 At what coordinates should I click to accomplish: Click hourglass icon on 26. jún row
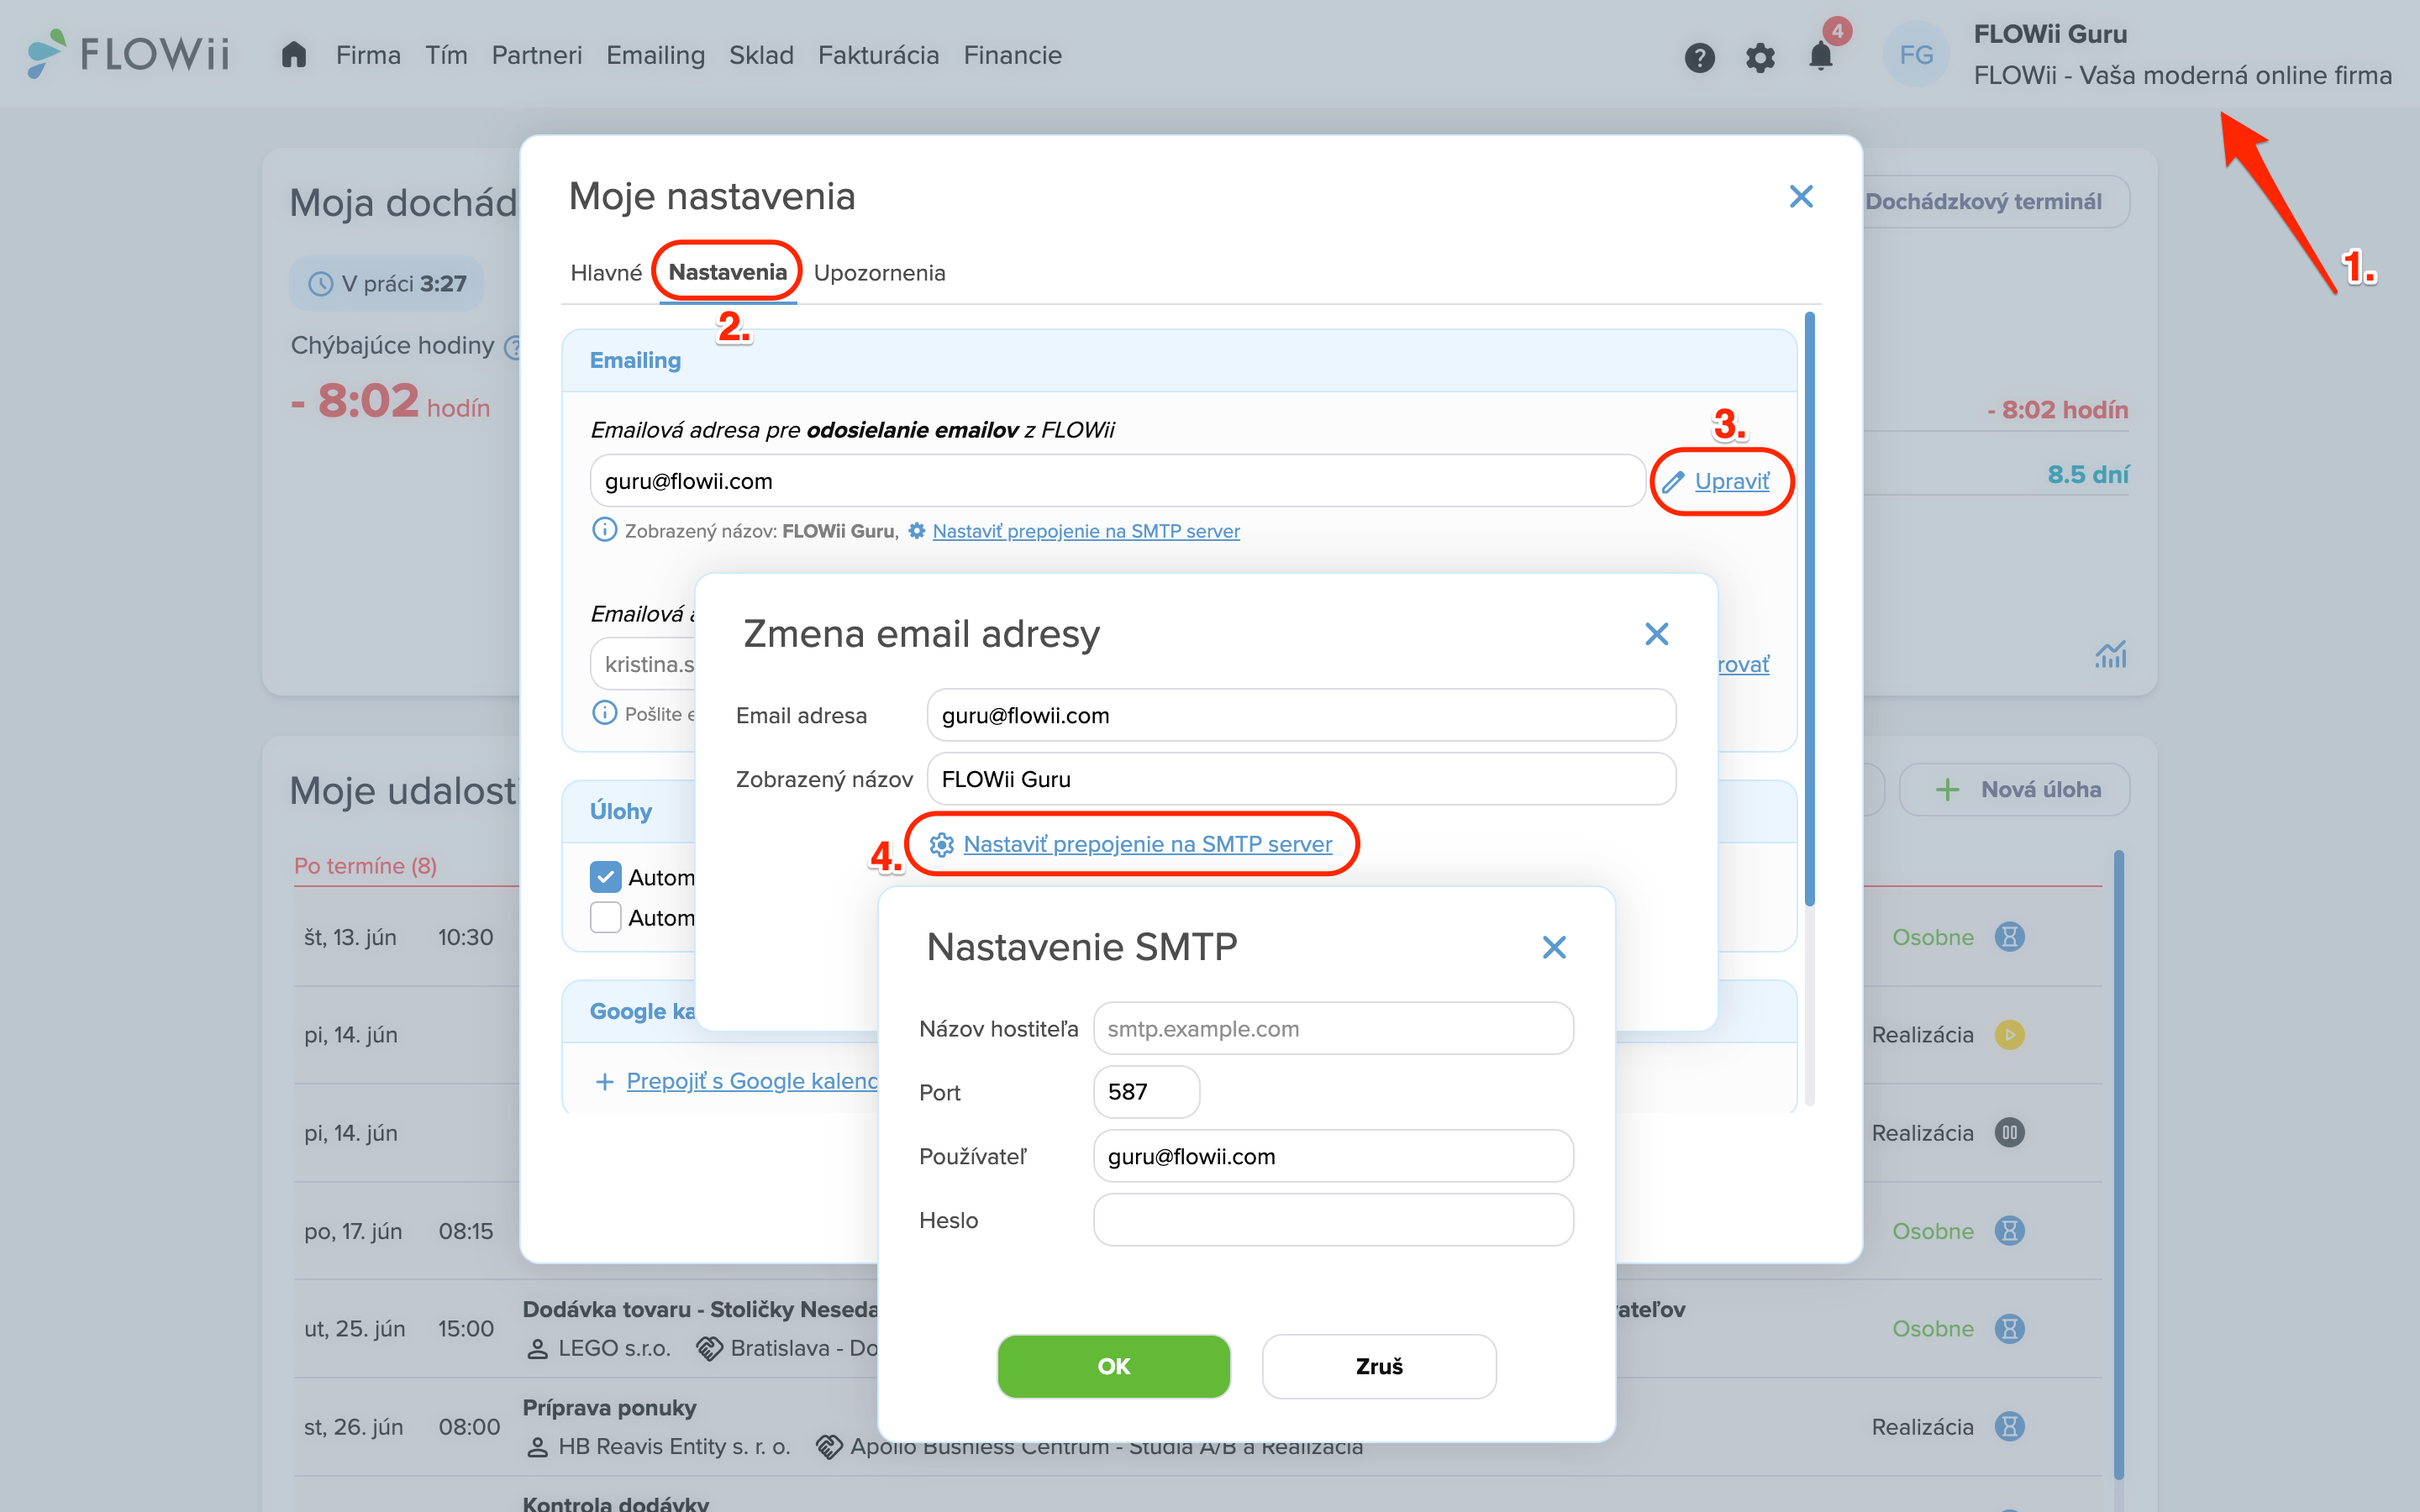click(x=2009, y=1426)
